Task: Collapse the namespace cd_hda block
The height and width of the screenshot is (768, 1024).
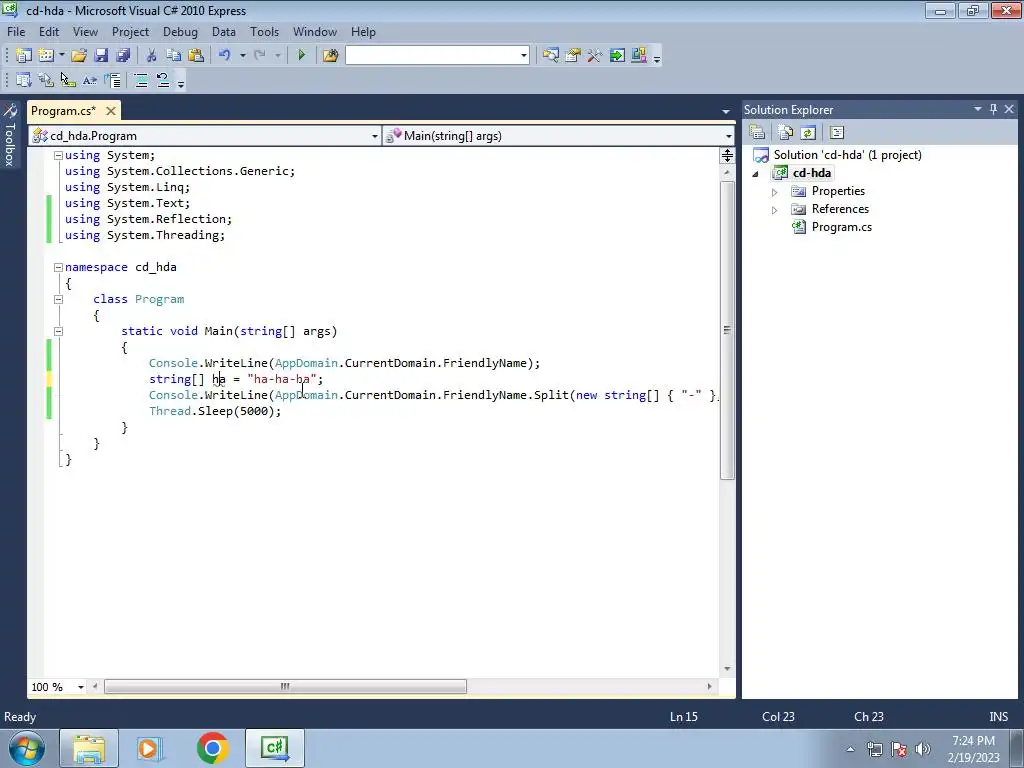Action: click(x=58, y=267)
